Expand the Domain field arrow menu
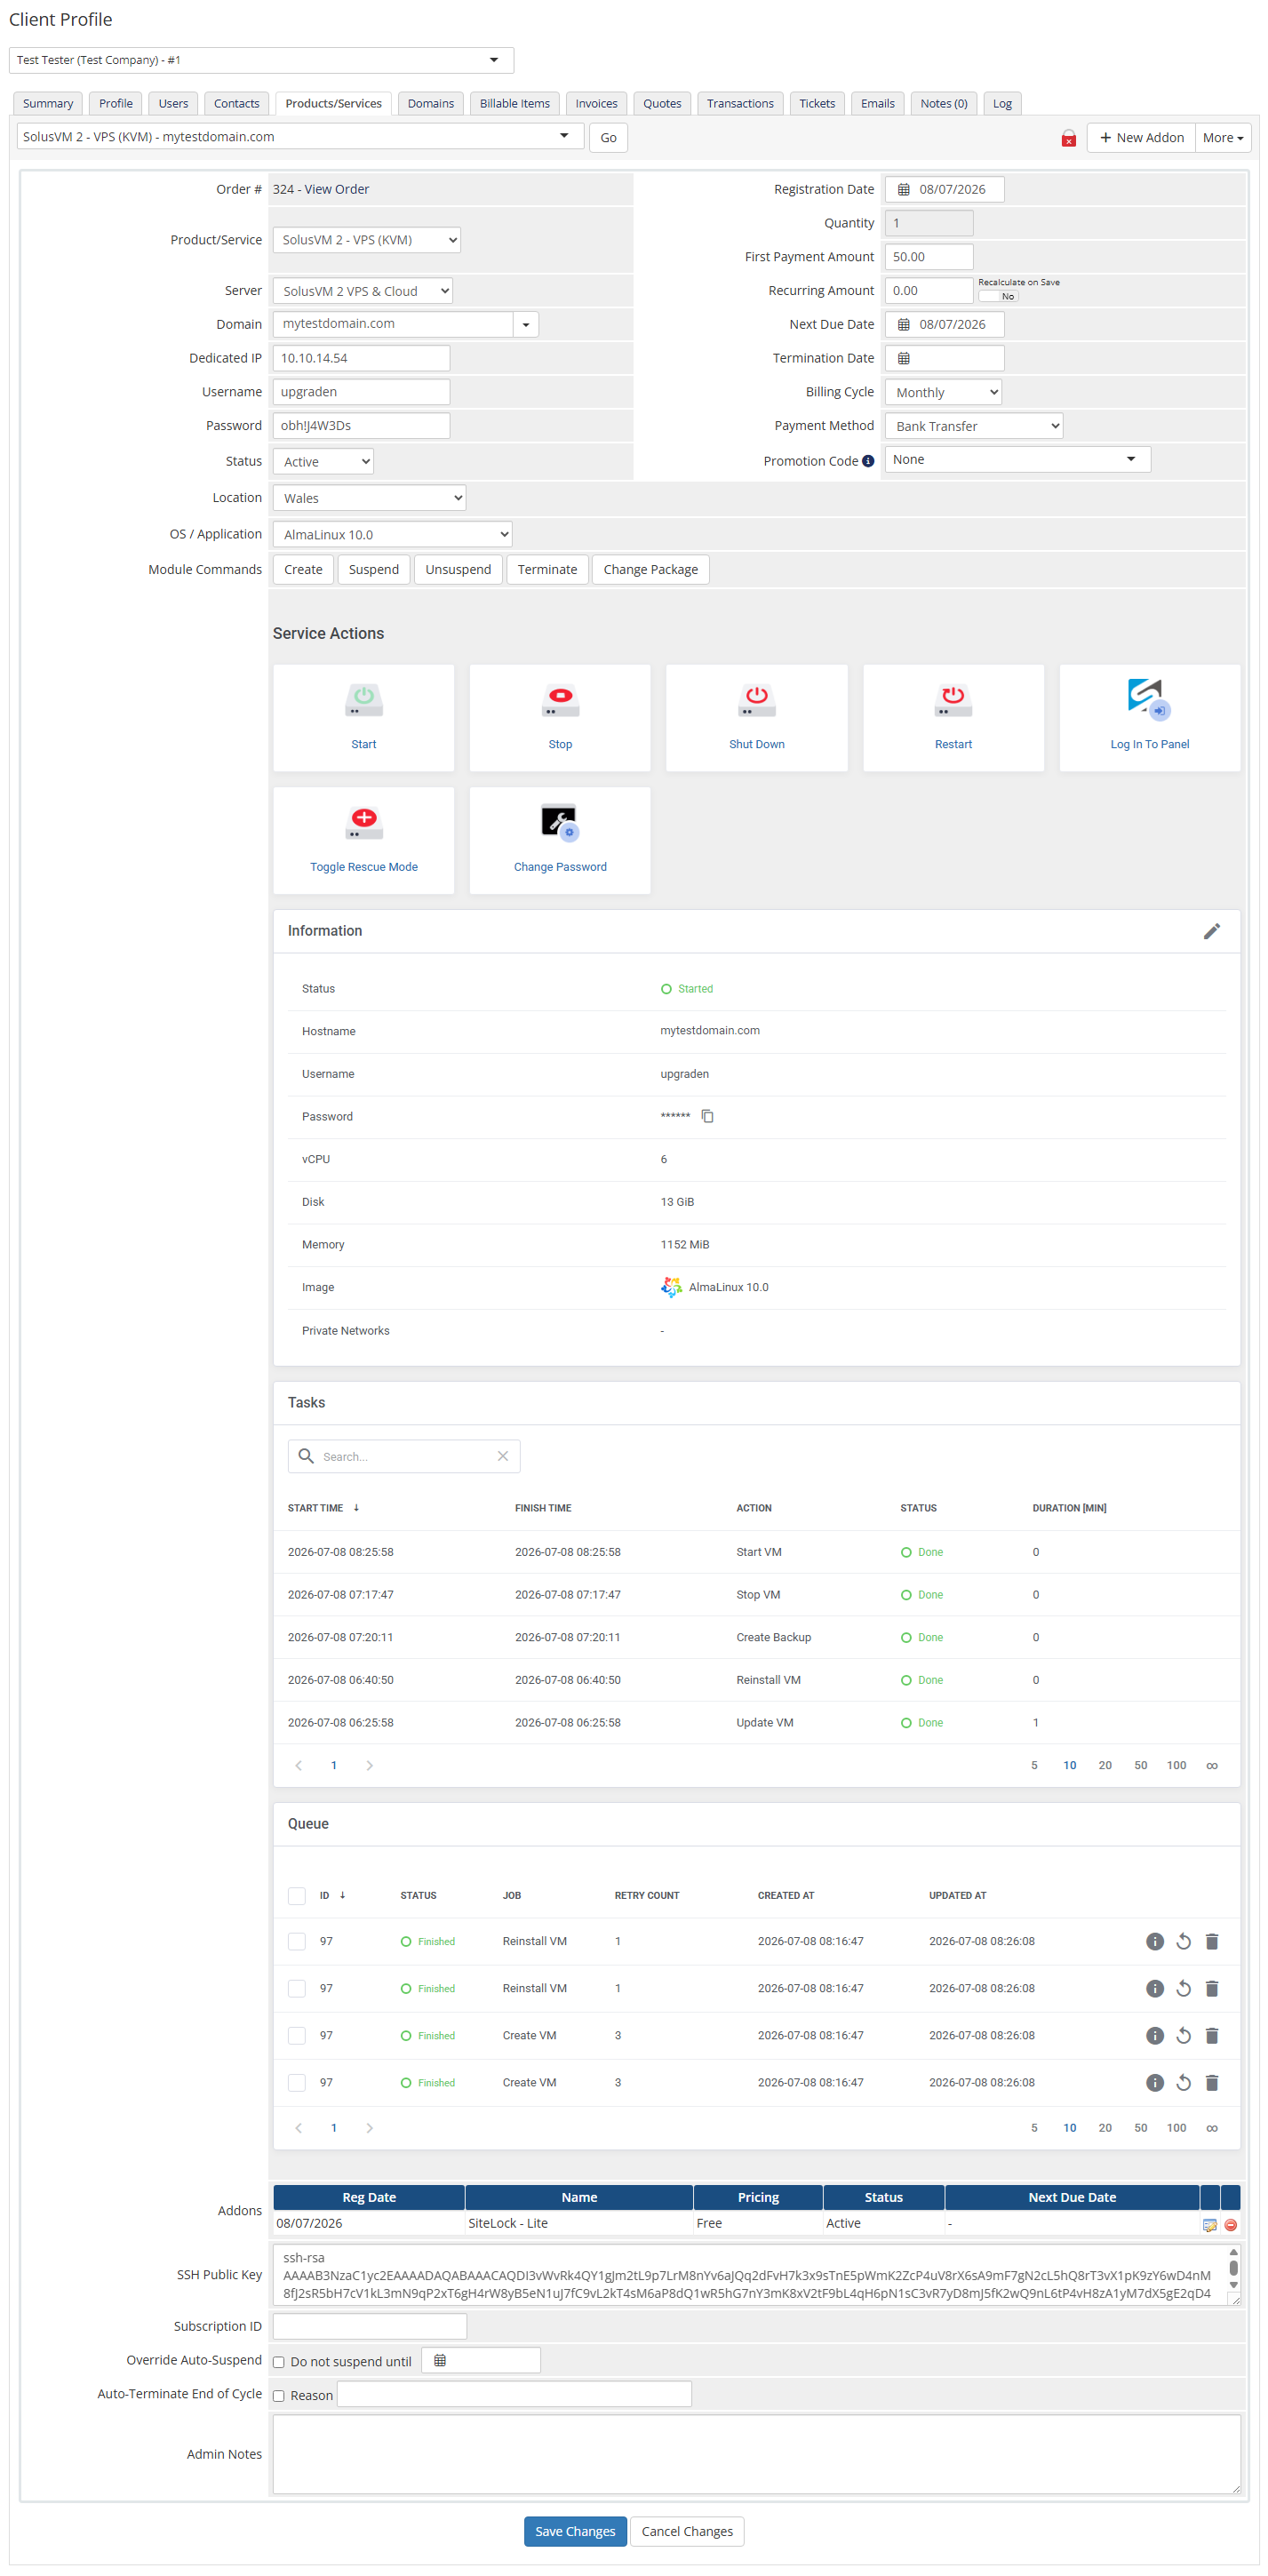 525,324
